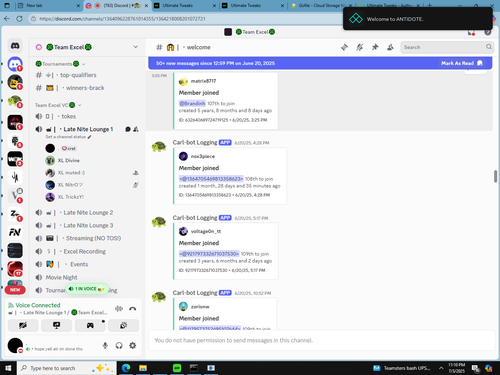The image size is (500, 375).
Task: Start an activity controller button
Action: (90, 326)
